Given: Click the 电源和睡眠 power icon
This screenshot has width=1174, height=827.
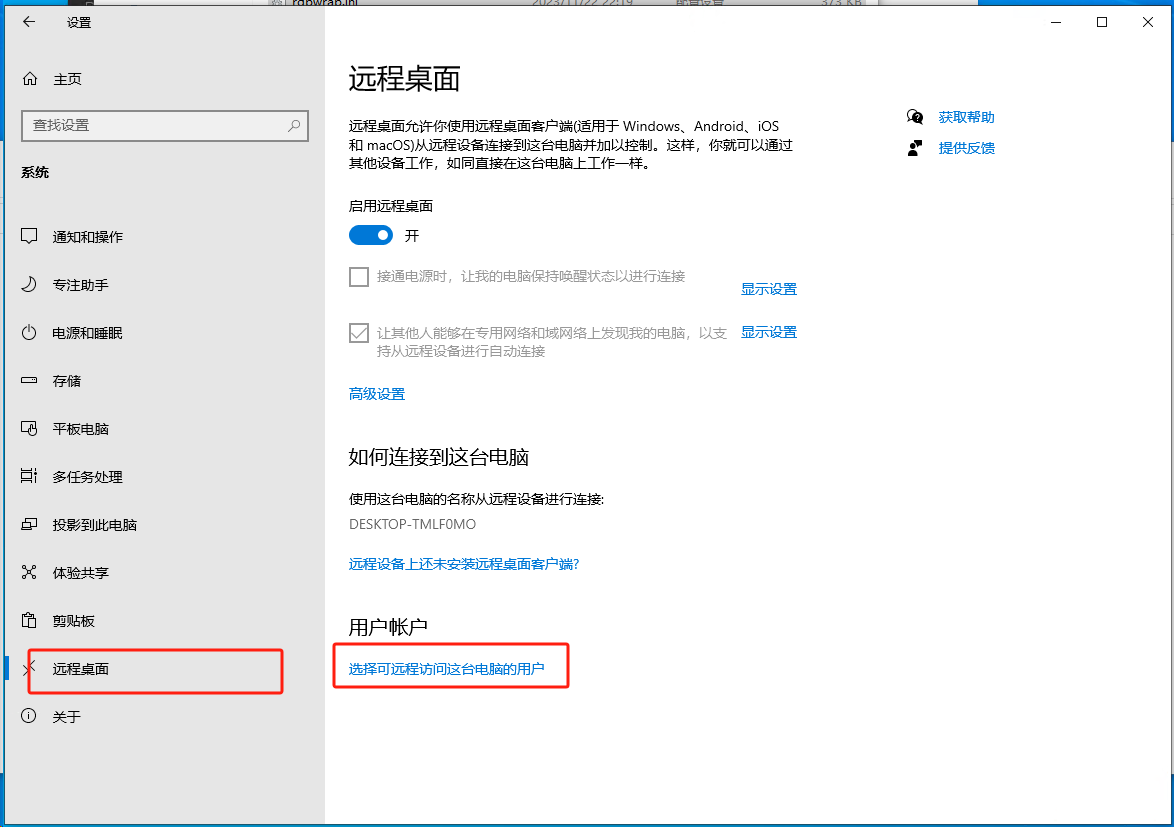Looking at the screenshot, I should [x=29, y=332].
